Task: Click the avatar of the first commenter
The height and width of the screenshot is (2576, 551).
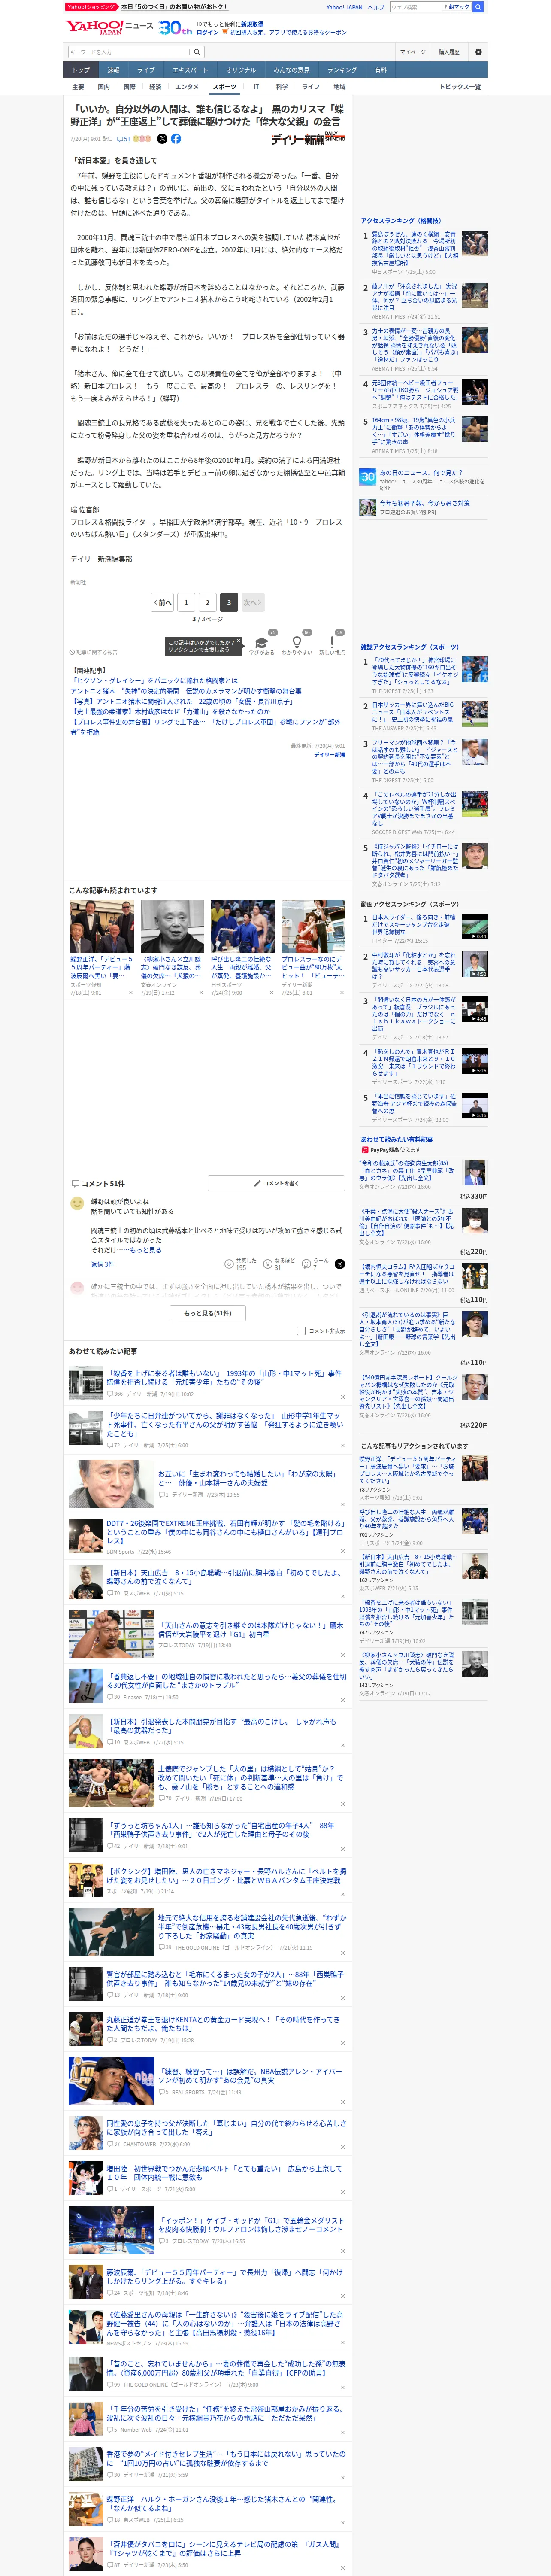Action: click(x=77, y=1204)
